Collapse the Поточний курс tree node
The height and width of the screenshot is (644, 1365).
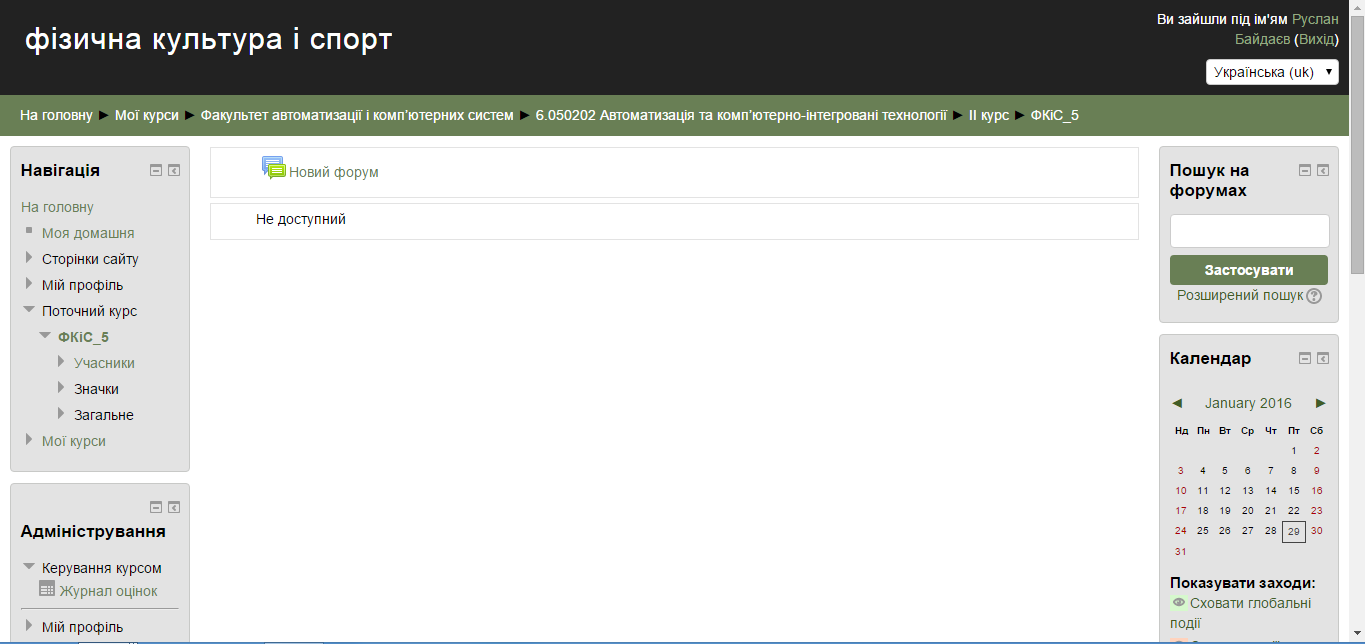[29, 310]
